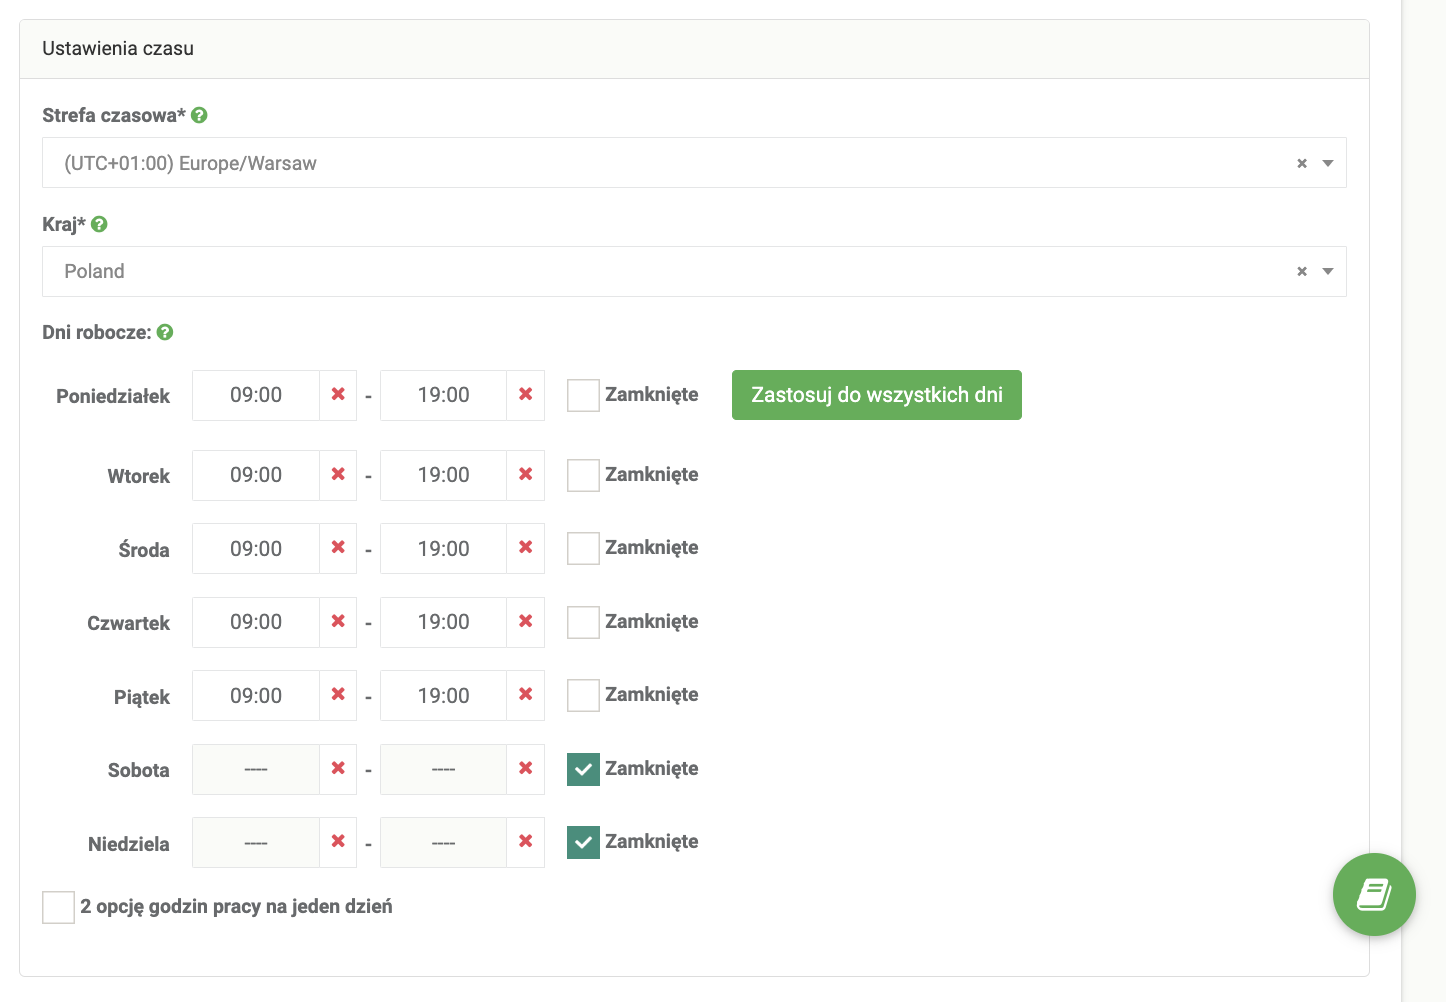Select the empty Niedziela start time field

[x=256, y=842]
